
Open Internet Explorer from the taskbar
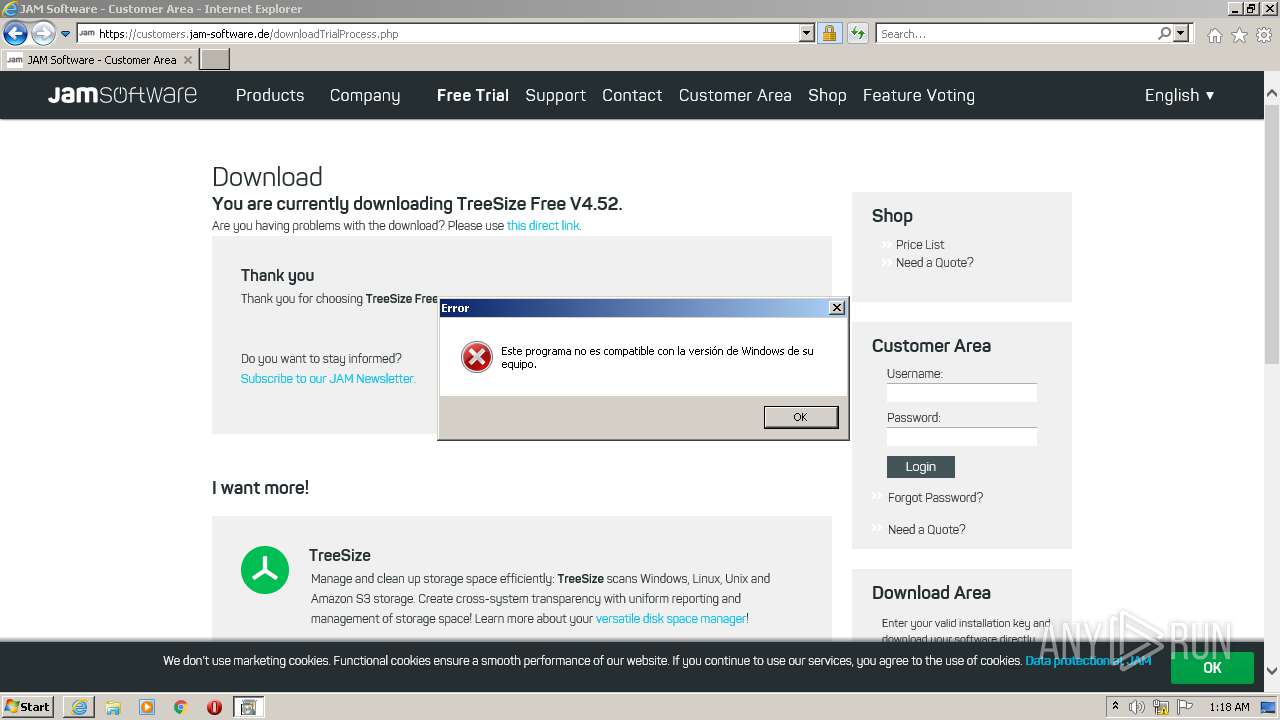(79, 707)
